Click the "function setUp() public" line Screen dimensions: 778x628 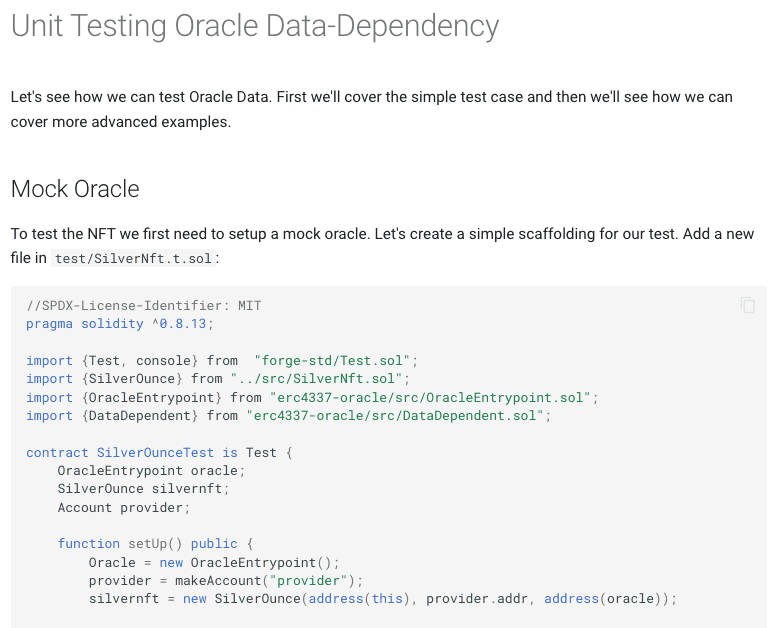tap(148, 544)
